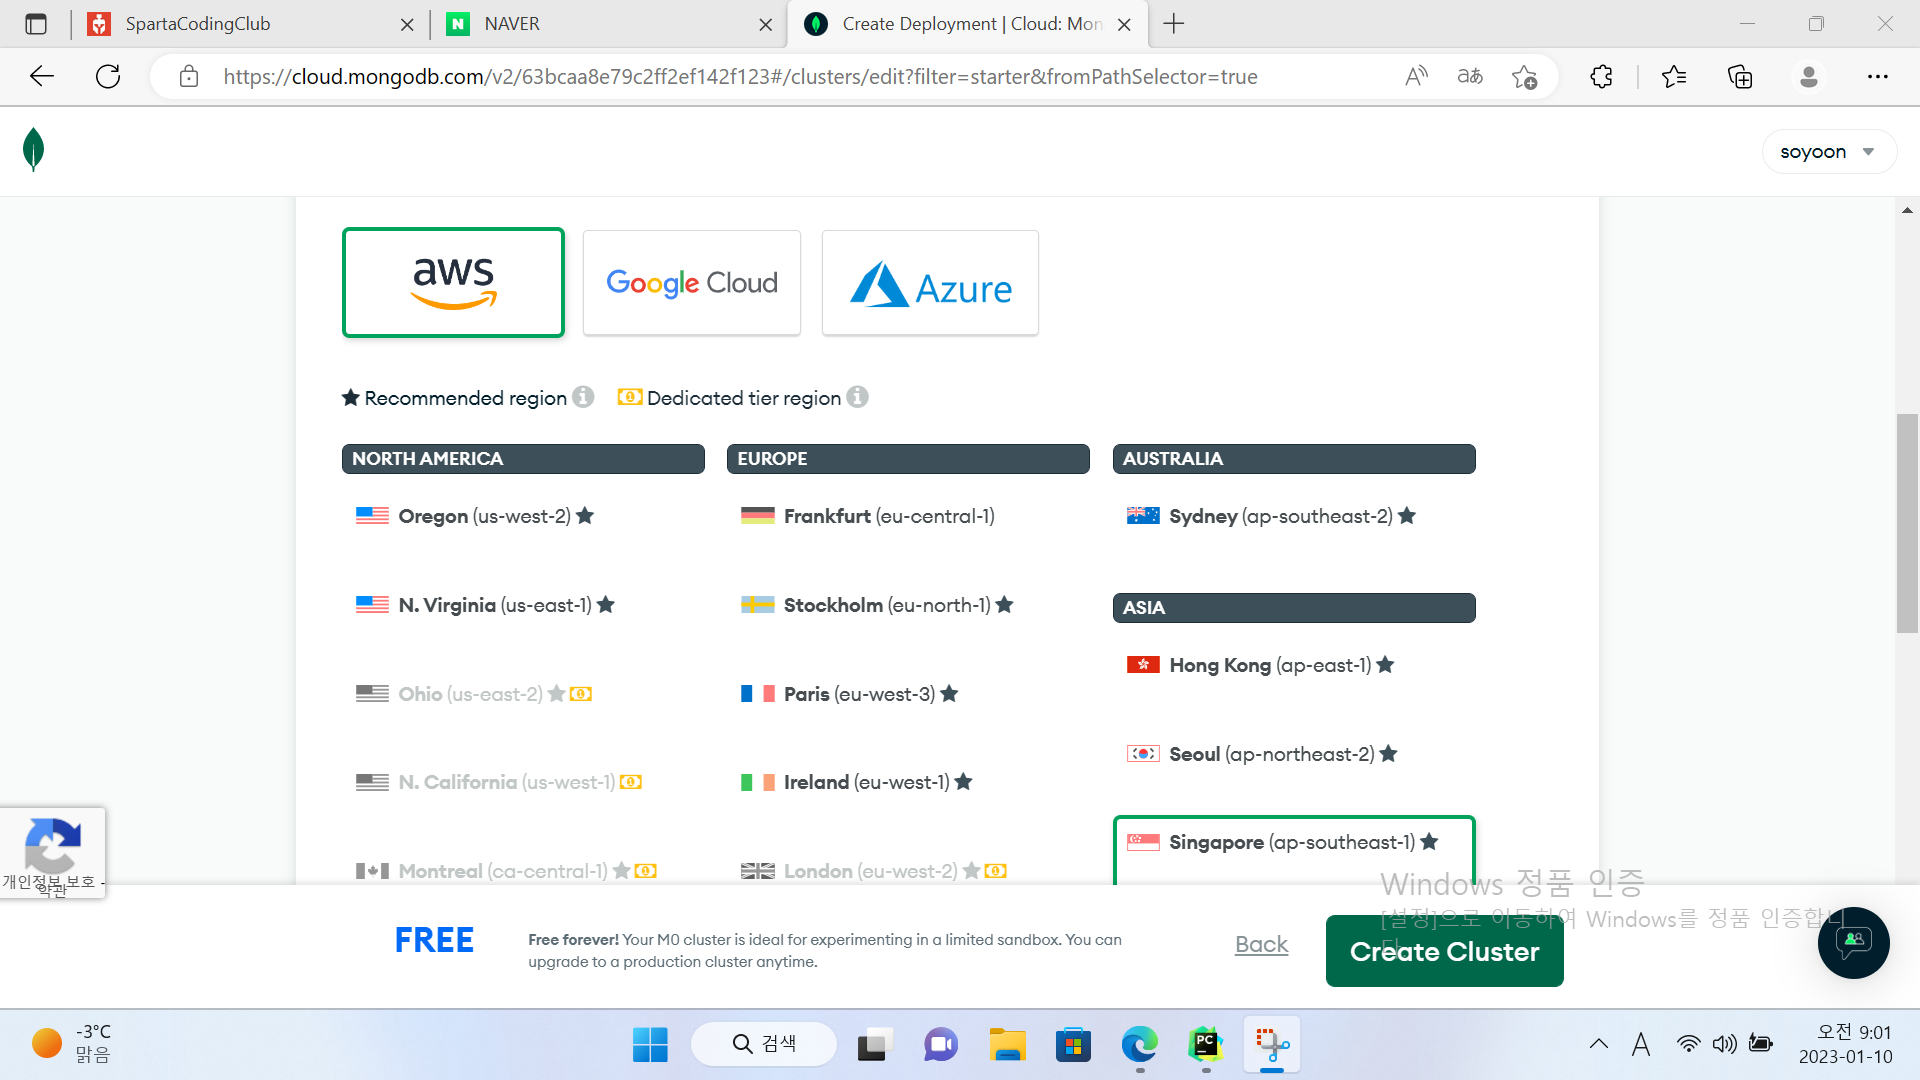Screen dimensions: 1920x1080
Task: Open Microsoft Edge on taskbar
Action: 1139,1045
